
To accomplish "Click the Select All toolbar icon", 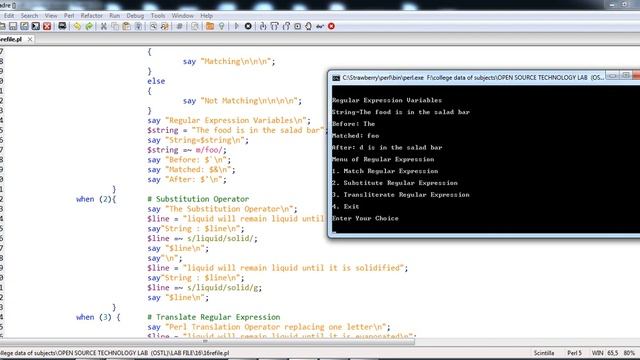I will [138, 26].
